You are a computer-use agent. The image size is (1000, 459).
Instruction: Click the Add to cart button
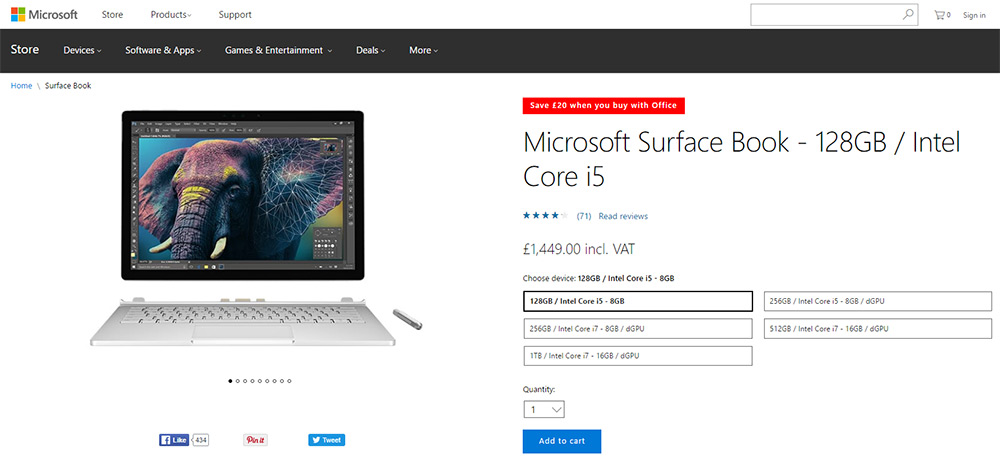point(562,441)
